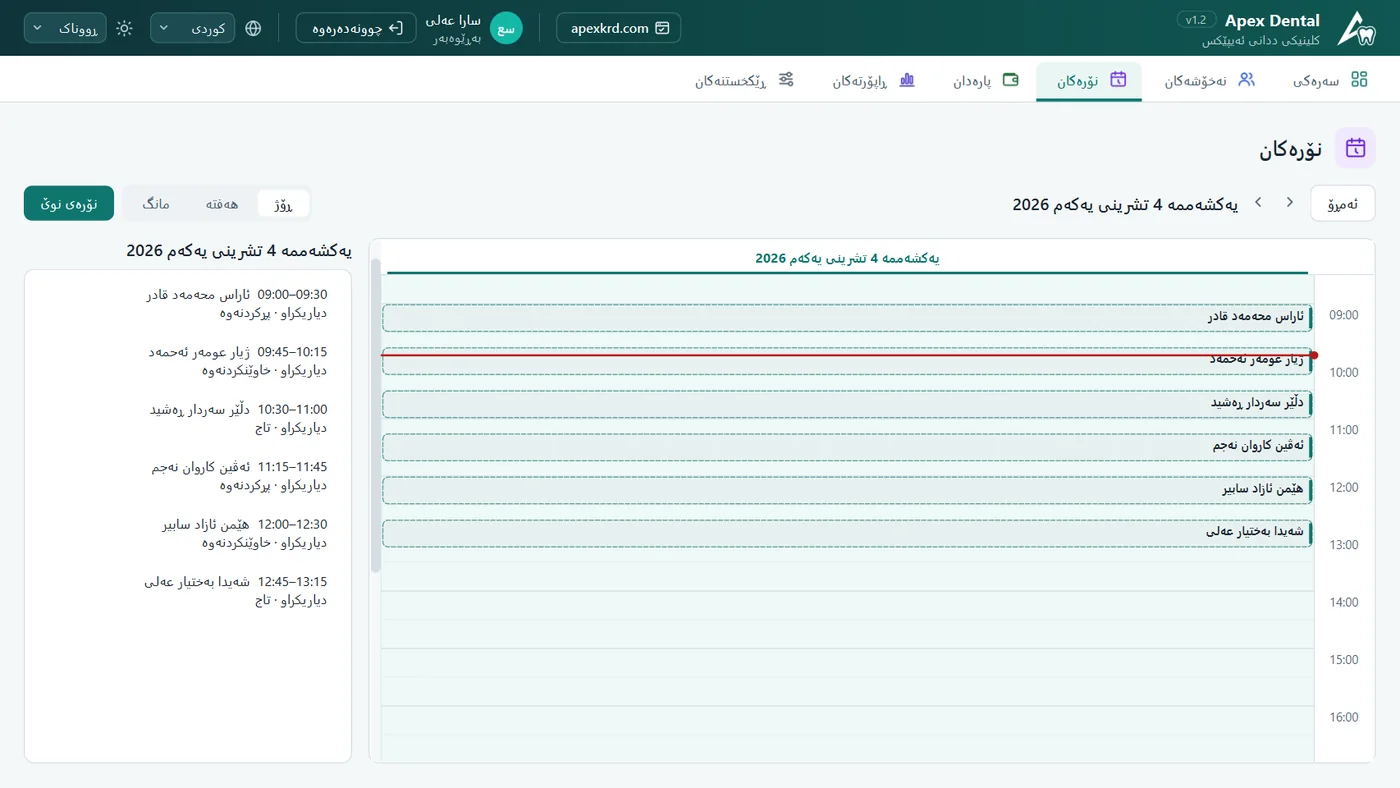Select the 10:30–11:00 list entry
Screen dimensions: 1400x788
188,418
